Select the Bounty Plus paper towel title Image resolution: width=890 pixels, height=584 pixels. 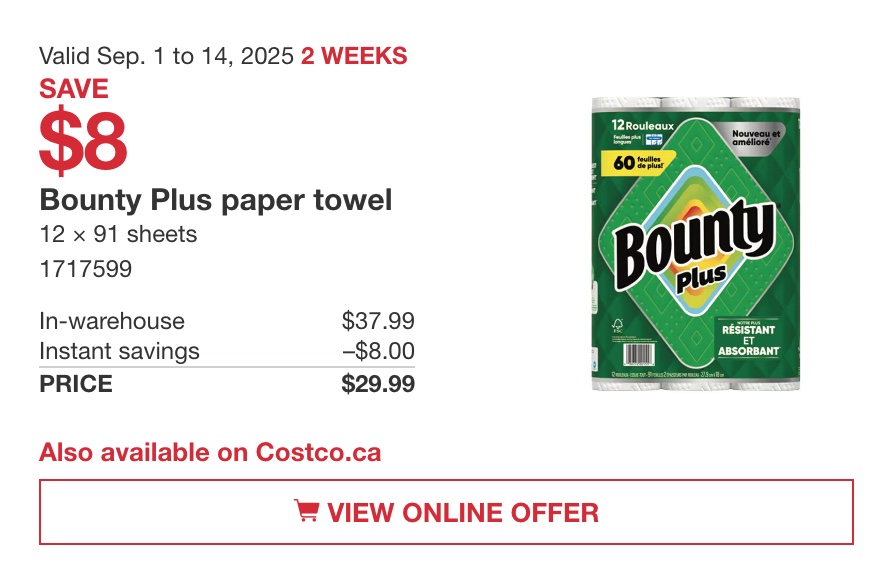click(x=216, y=200)
